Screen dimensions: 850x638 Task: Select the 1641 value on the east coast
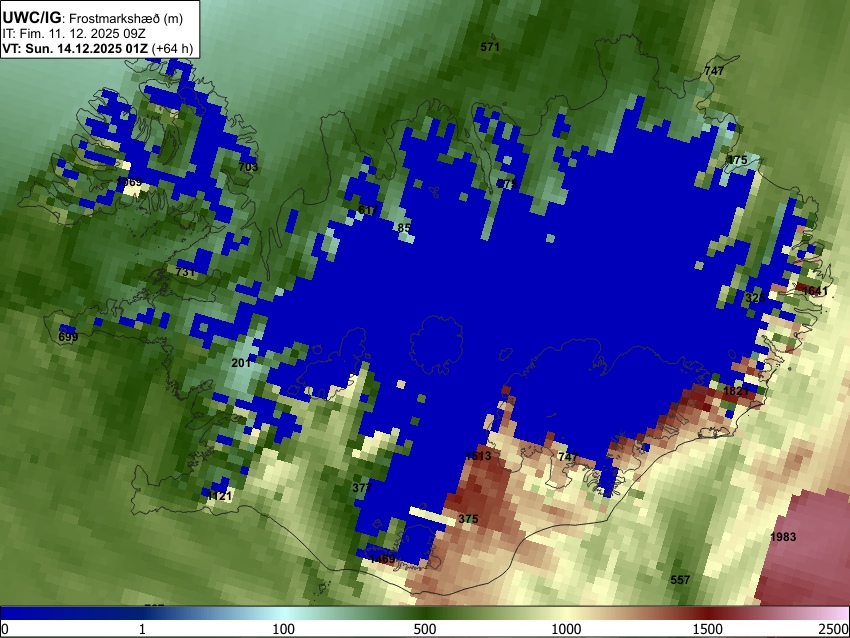click(x=815, y=291)
